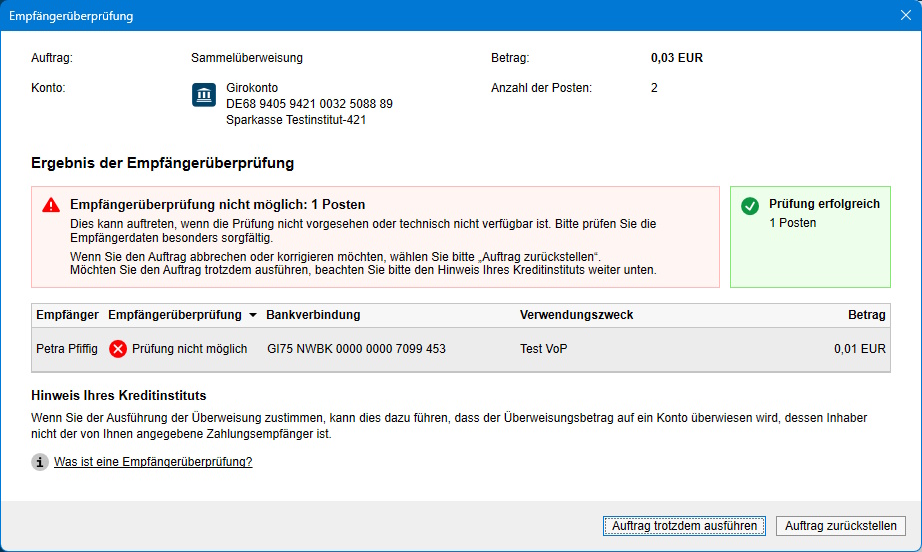Screen dimensions: 922x552
Task: Click the red X status icon beside Petra Pfiffig
Action: coord(118,349)
